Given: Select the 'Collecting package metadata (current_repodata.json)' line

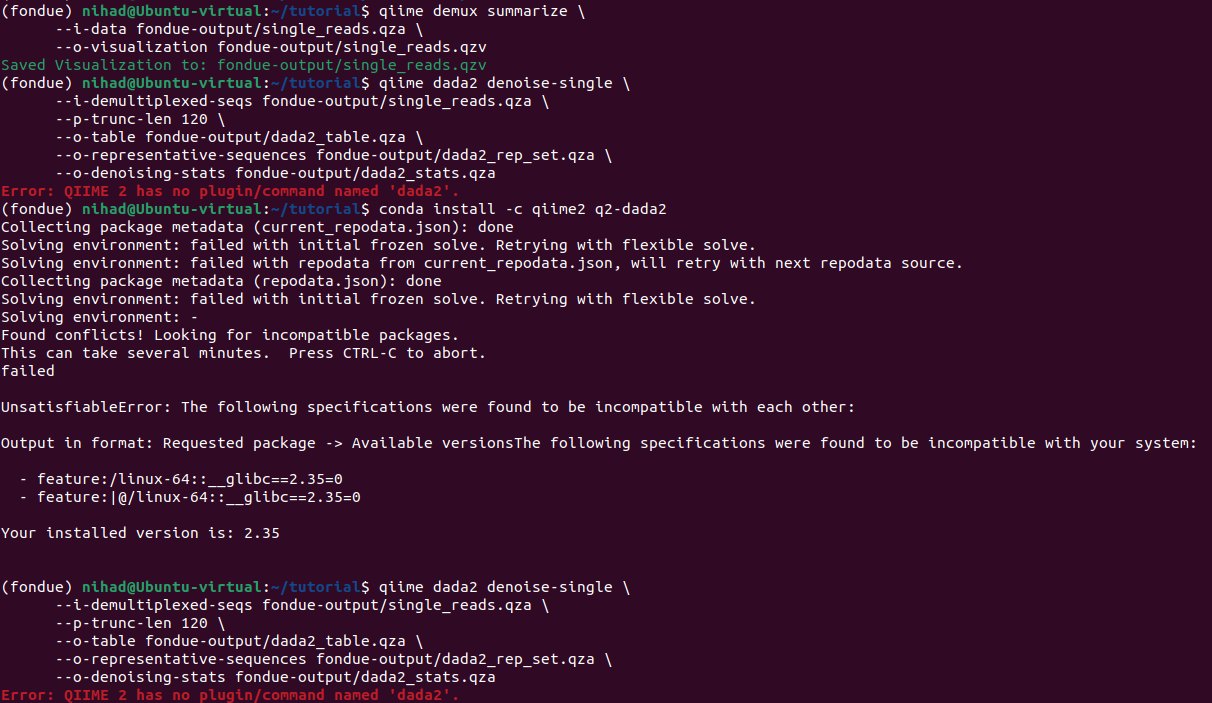Looking at the screenshot, I should coord(257,227).
